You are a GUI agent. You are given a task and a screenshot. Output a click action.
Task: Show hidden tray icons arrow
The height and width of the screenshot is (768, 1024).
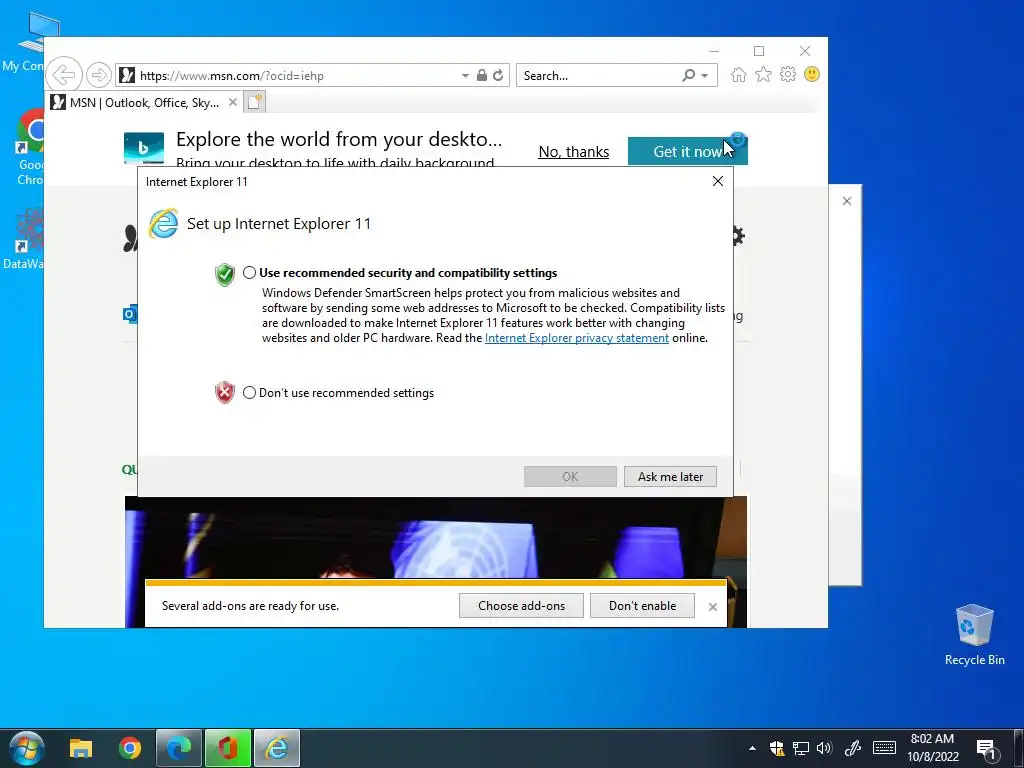752,748
